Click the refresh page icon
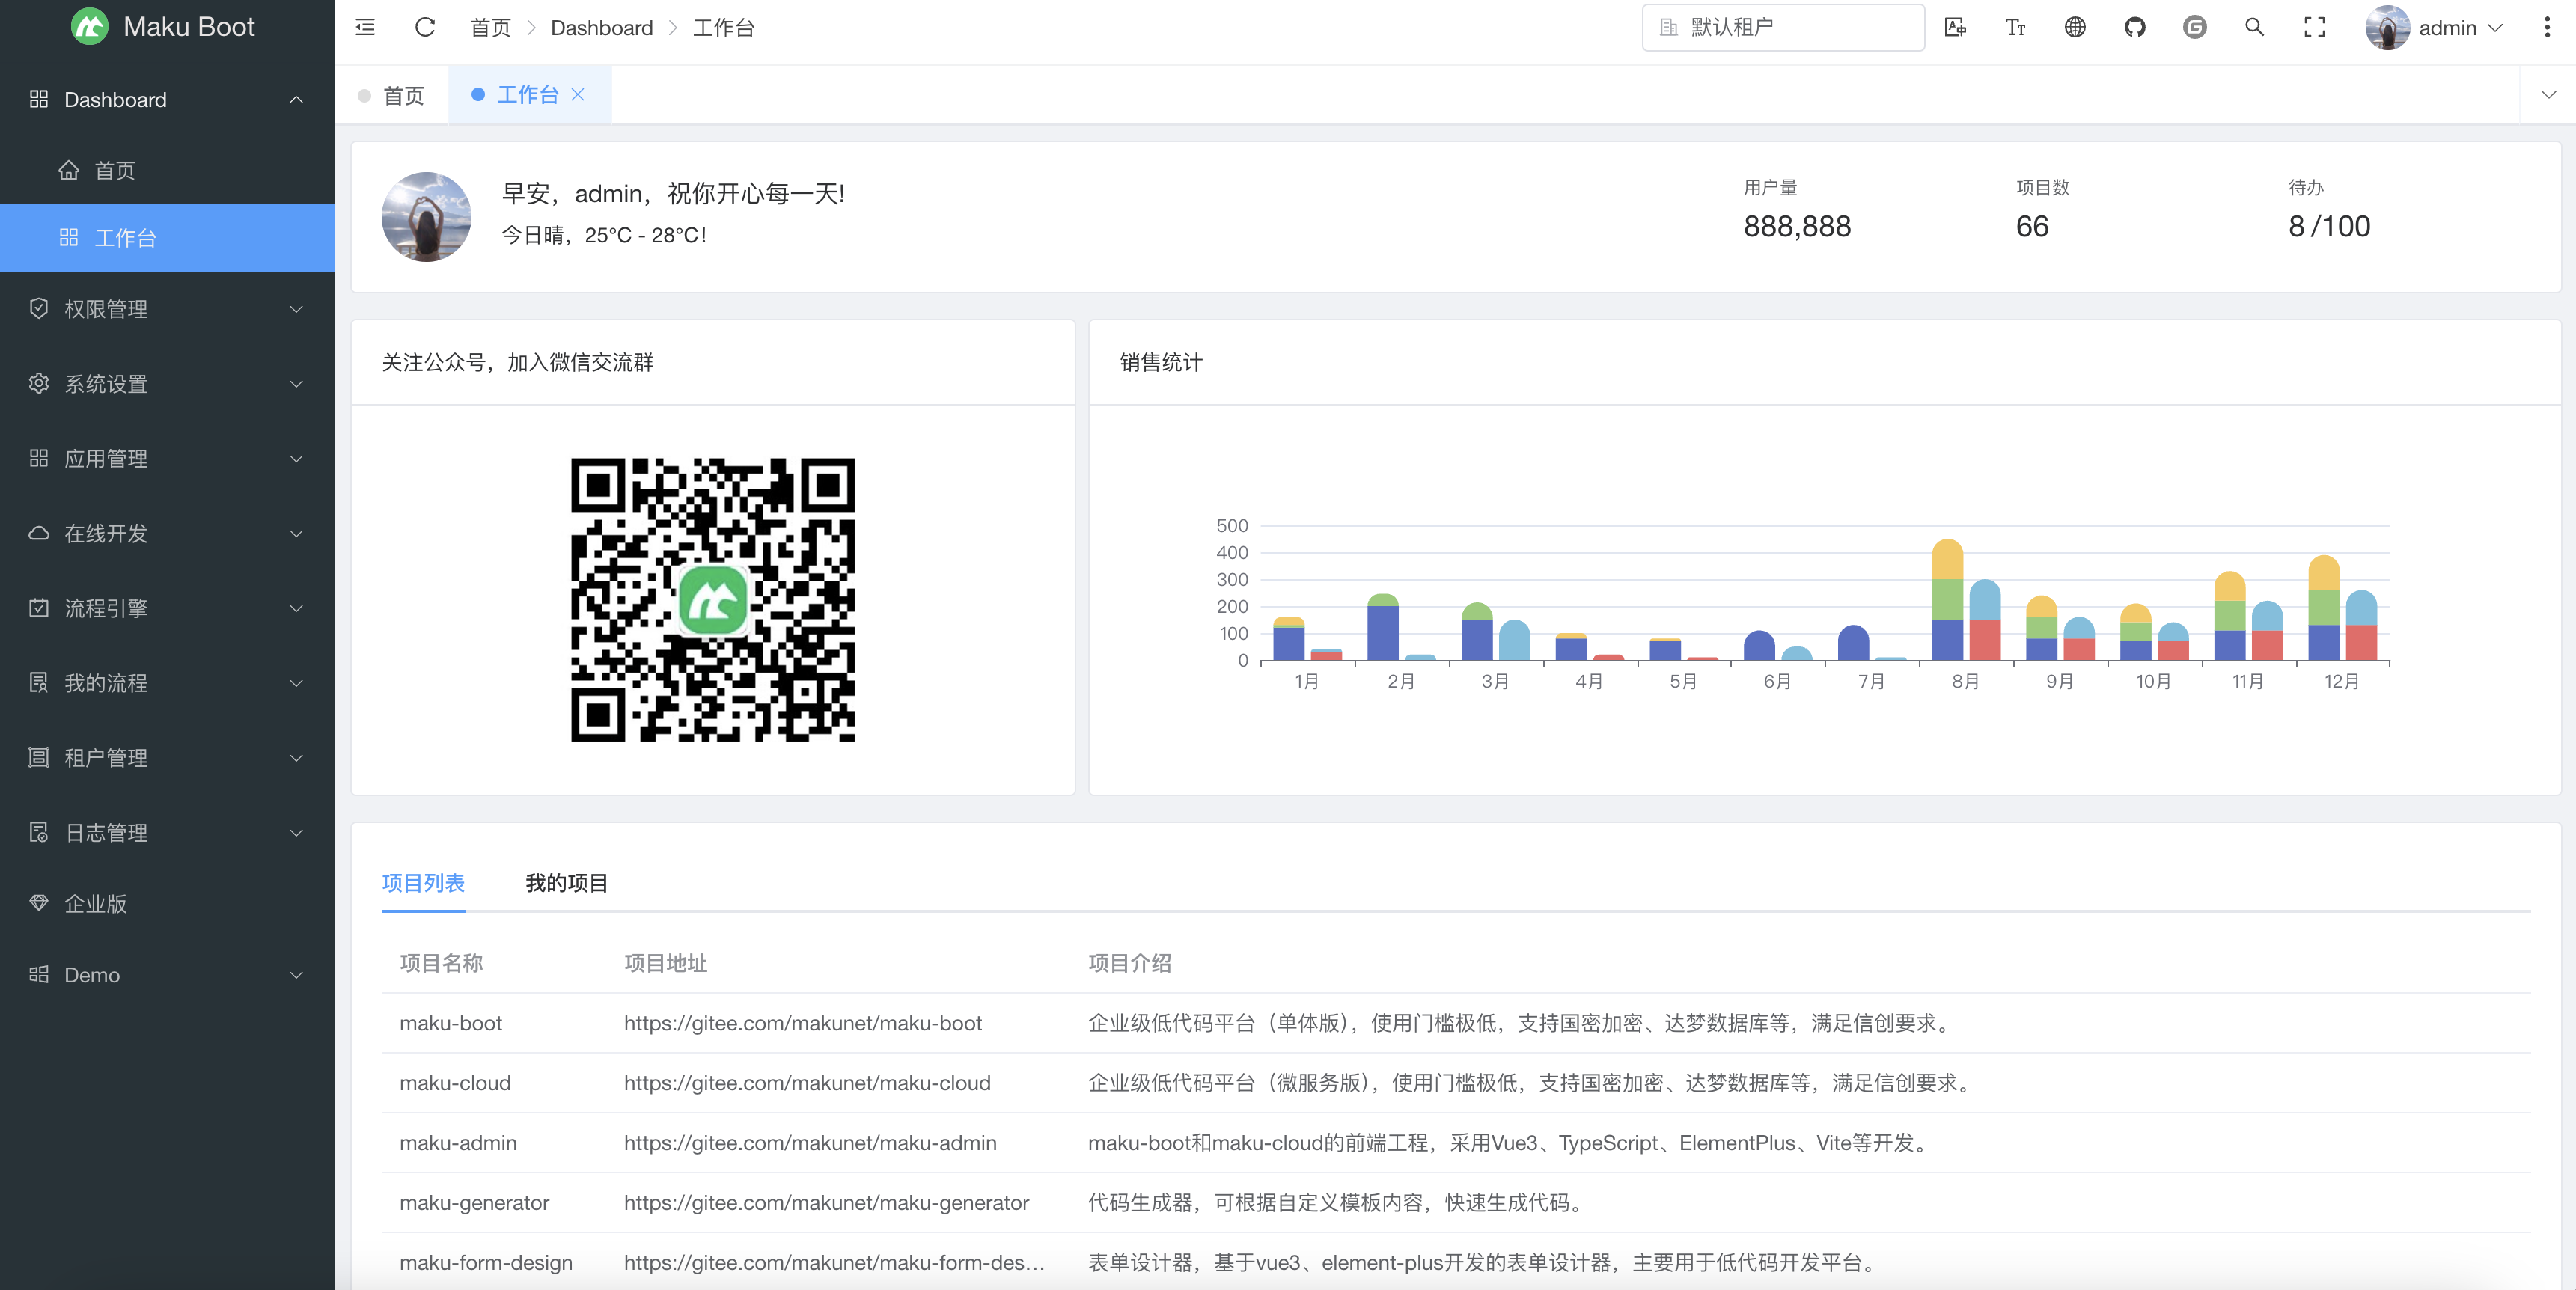The image size is (2576, 1290). pyautogui.click(x=425, y=28)
